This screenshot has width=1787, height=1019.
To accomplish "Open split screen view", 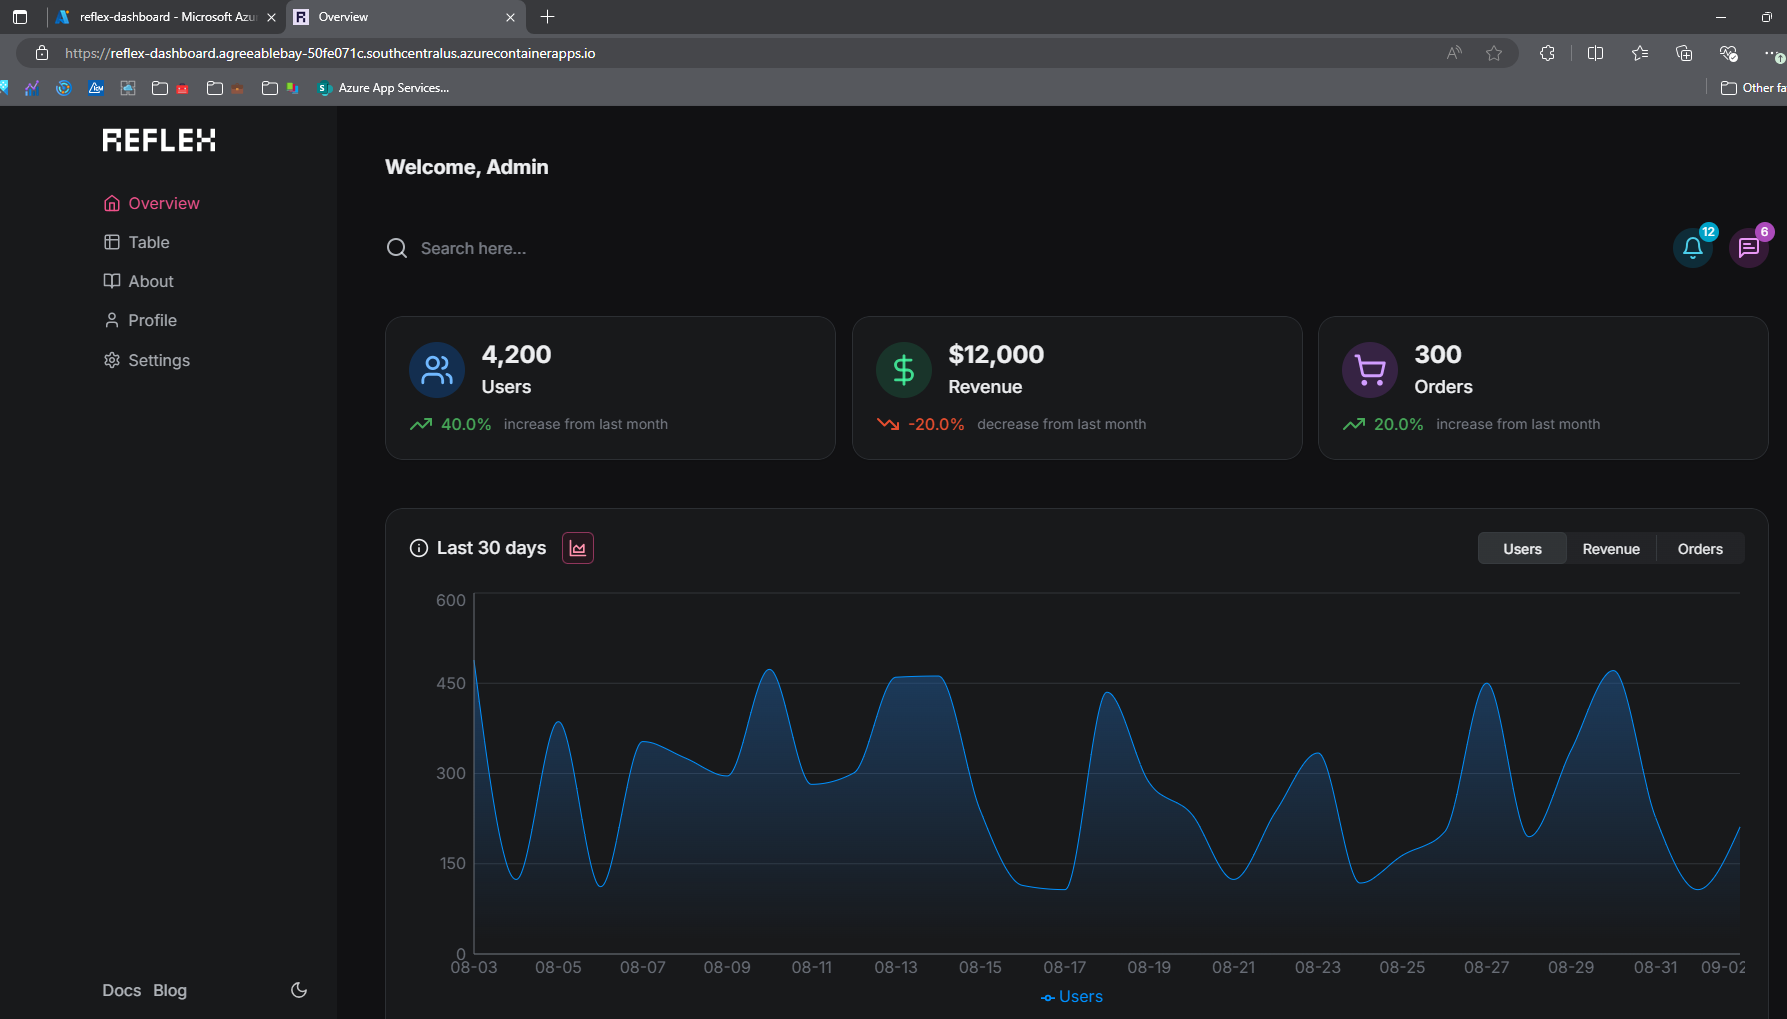I will (x=1596, y=53).
